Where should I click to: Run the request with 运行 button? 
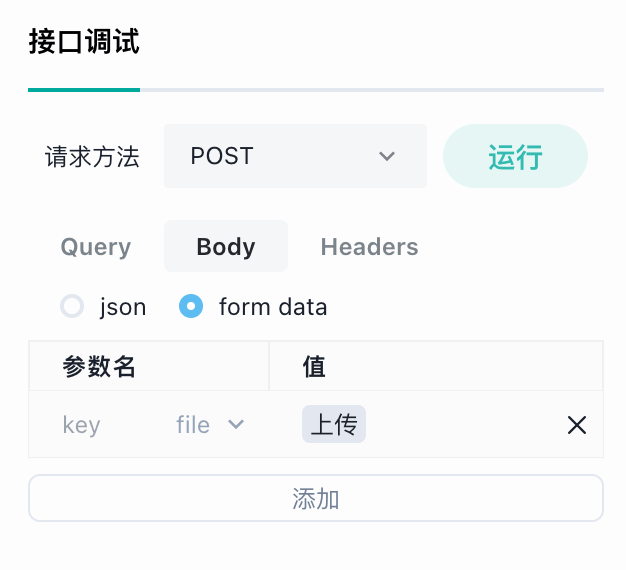pyautogui.click(x=515, y=156)
